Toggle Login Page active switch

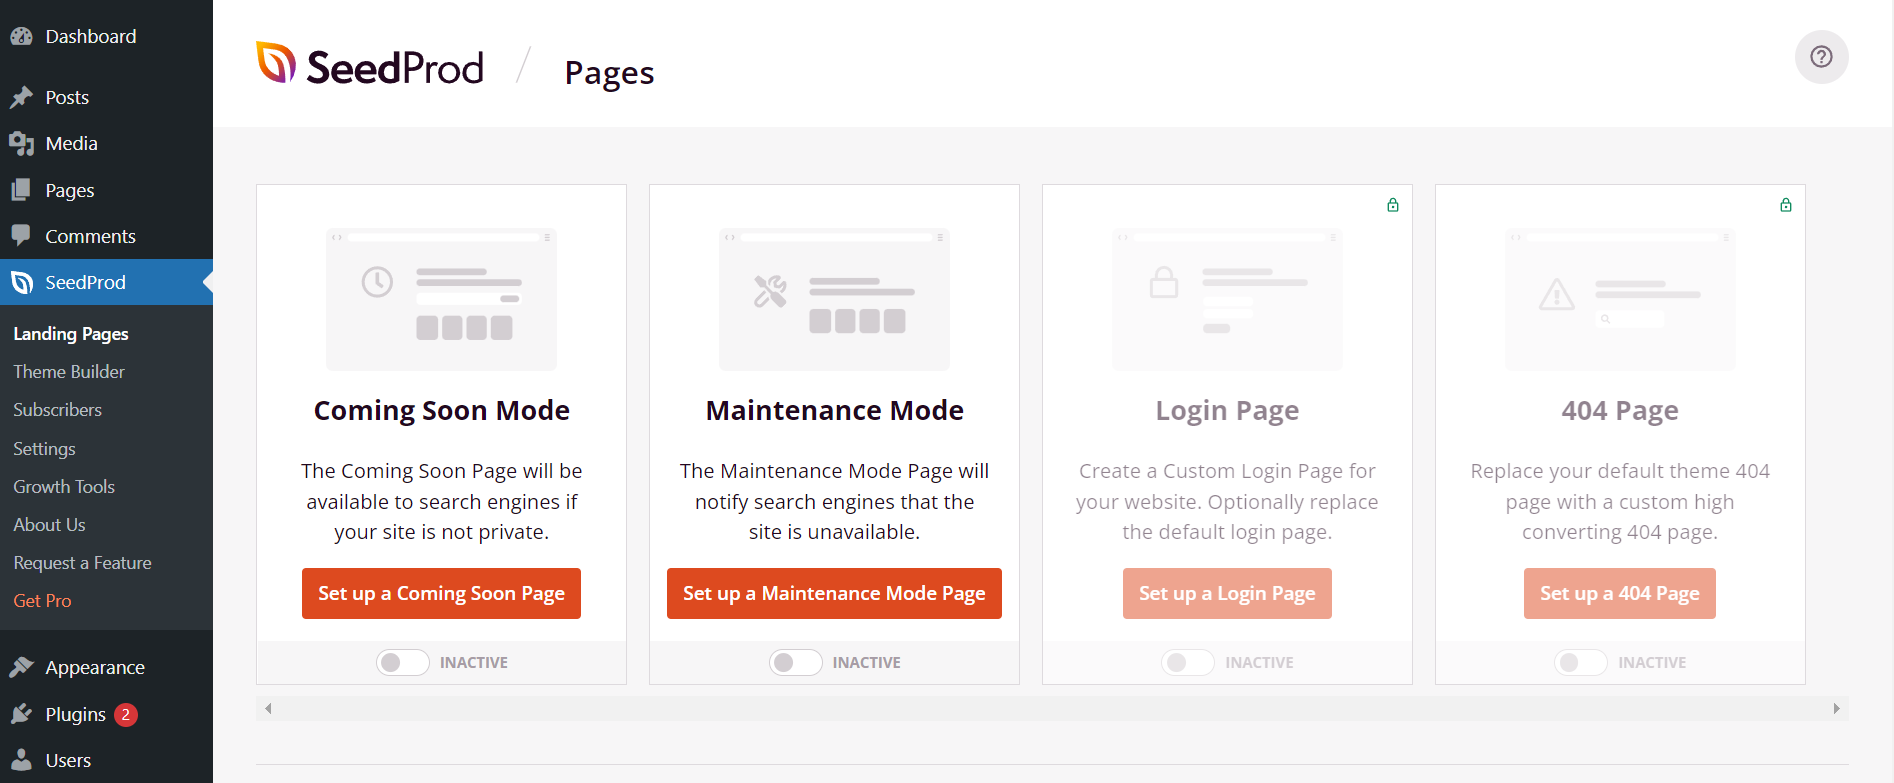[x=1188, y=662]
